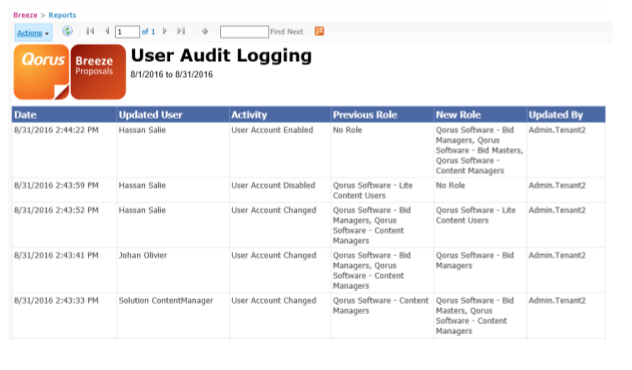The height and width of the screenshot is (370, 632).
Task: Click the green refresh report icon
Action: click(67, 31)
